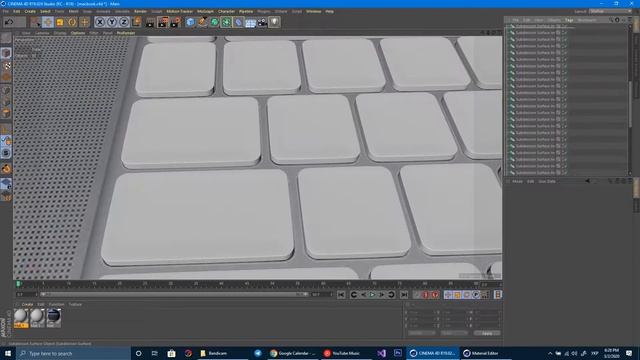Open the viewport ProRender menu

126,33
